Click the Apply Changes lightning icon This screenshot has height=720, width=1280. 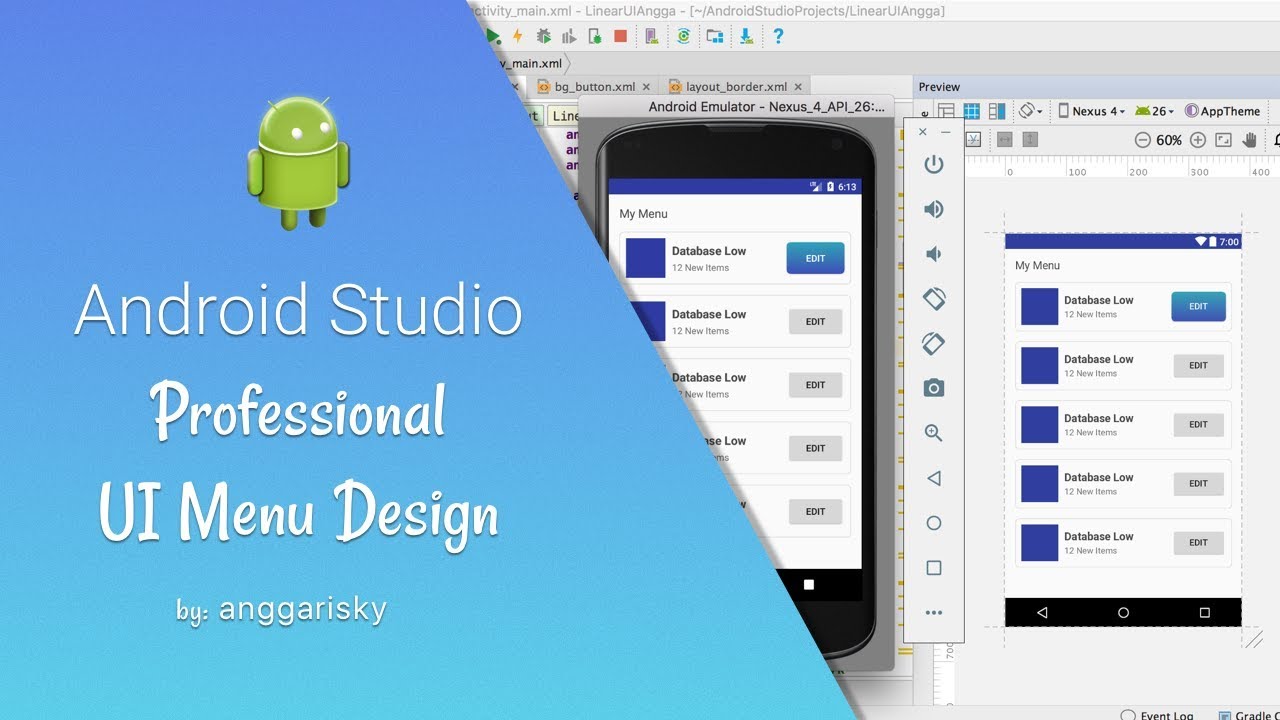pyautogui.click(x=518, y=36)
